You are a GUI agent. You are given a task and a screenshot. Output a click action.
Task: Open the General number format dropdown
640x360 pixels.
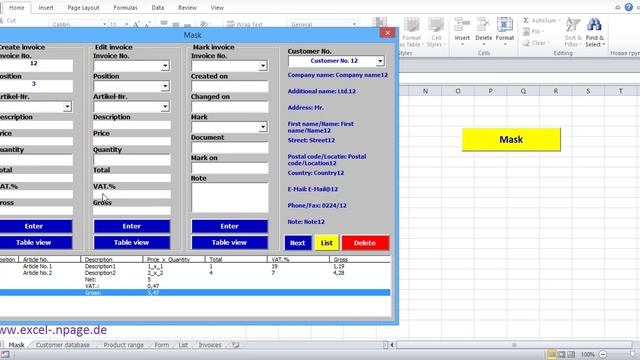(x=354, y=24)
